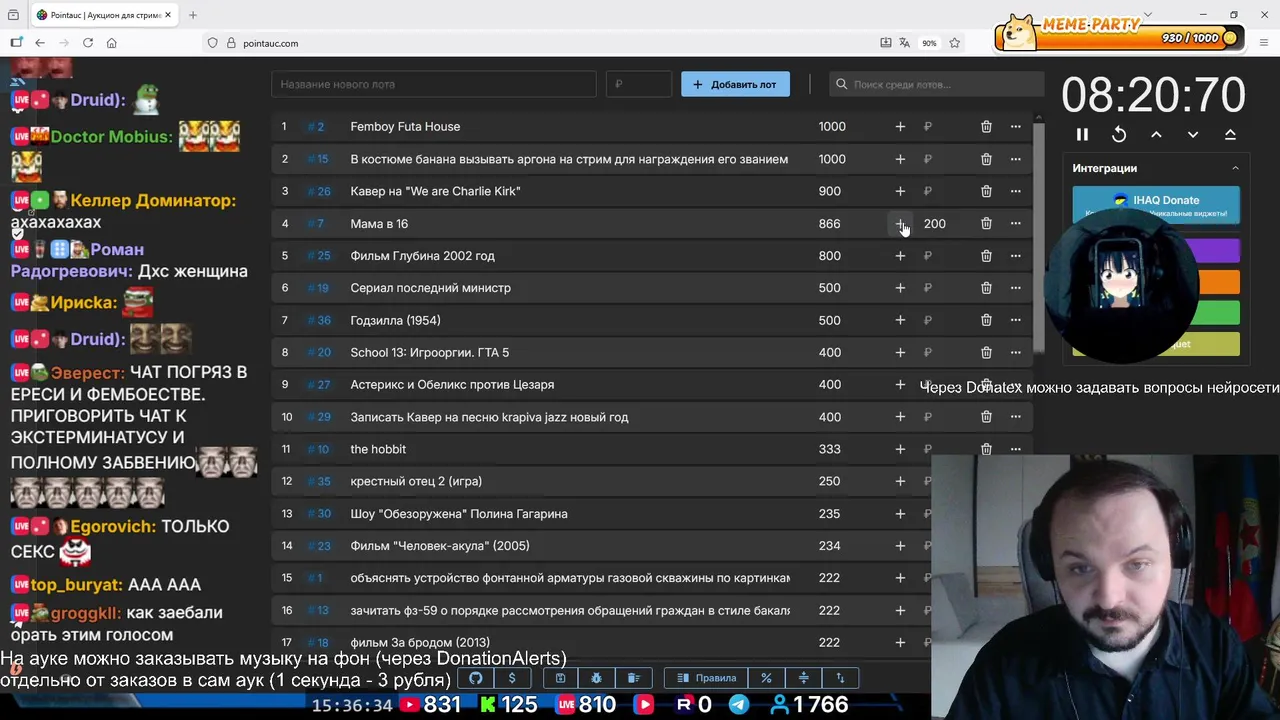Open more options for Сериал последний министр
This screenshot has width=1280, height=720.
[1016, 288]
